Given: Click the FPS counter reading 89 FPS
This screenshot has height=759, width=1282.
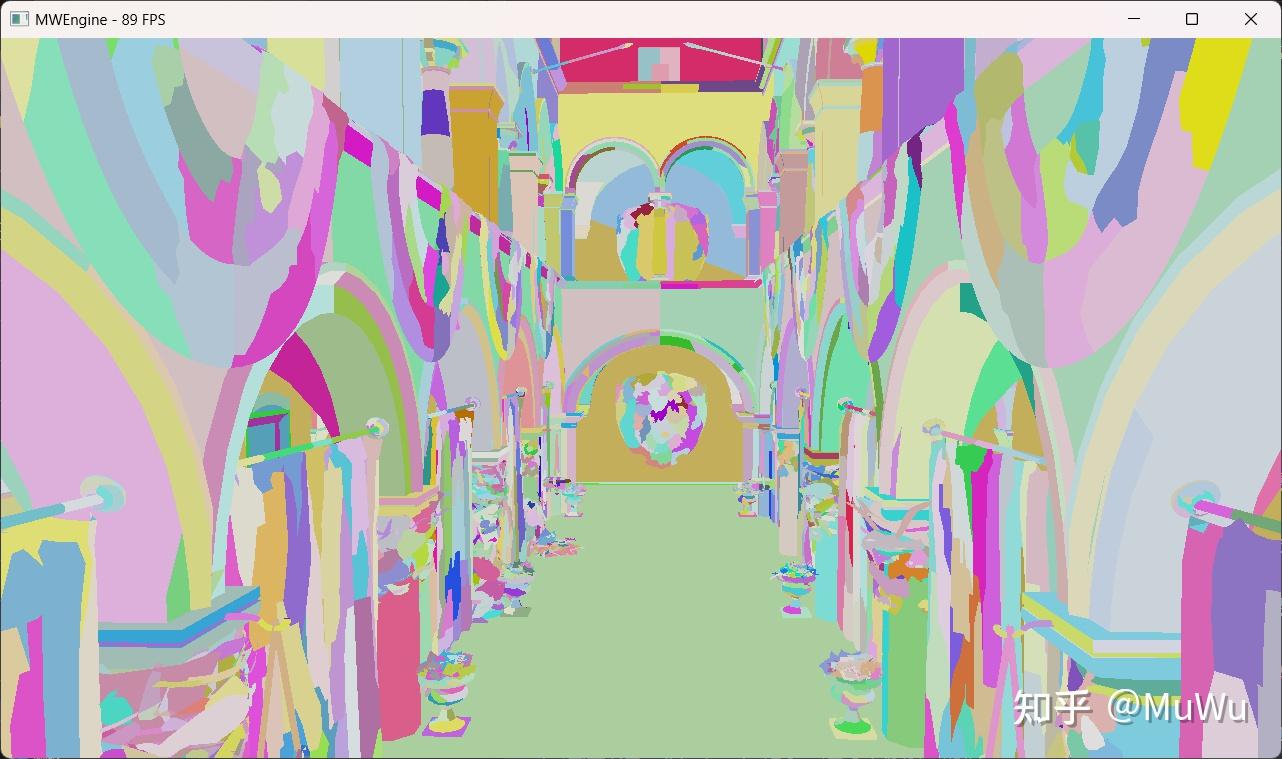Looking at the screenshot, I should (x=140, y=18).
